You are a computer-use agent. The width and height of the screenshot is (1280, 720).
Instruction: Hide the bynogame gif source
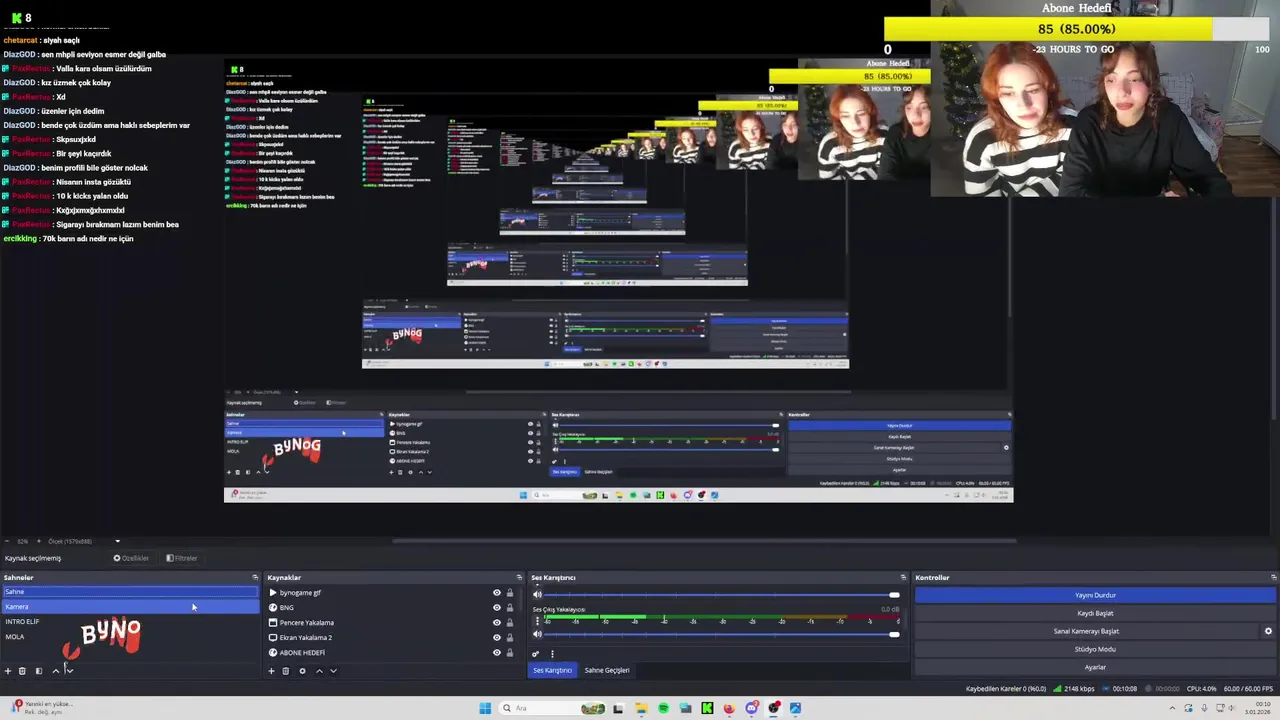point(496,593)
